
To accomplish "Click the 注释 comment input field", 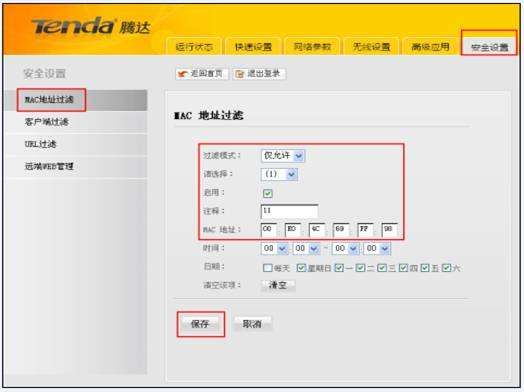I will (x=289, y=211).
